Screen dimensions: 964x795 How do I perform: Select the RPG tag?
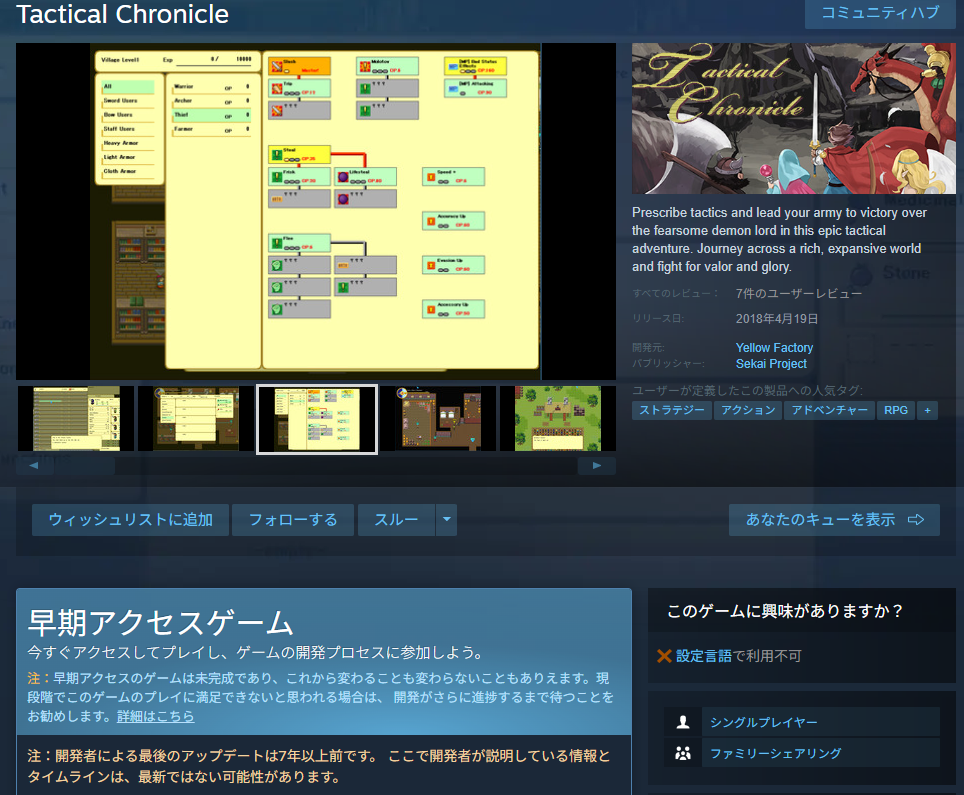tap(896, 410)
